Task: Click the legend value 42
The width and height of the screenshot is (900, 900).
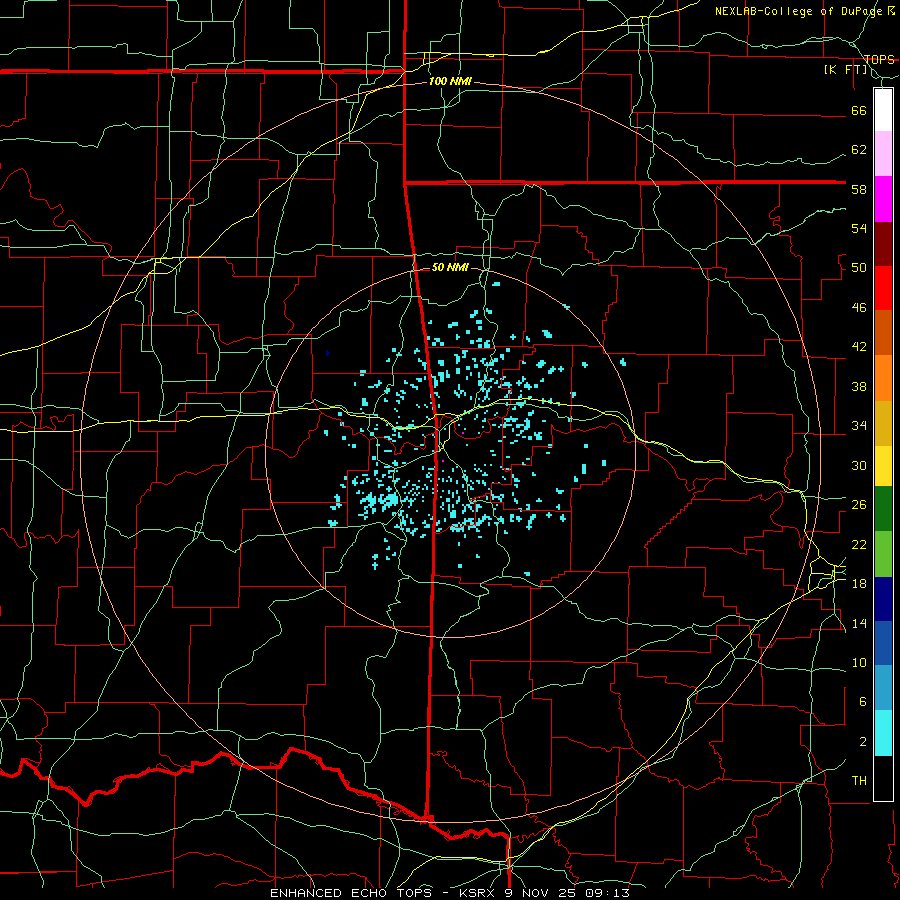Action: pos(859,347)
